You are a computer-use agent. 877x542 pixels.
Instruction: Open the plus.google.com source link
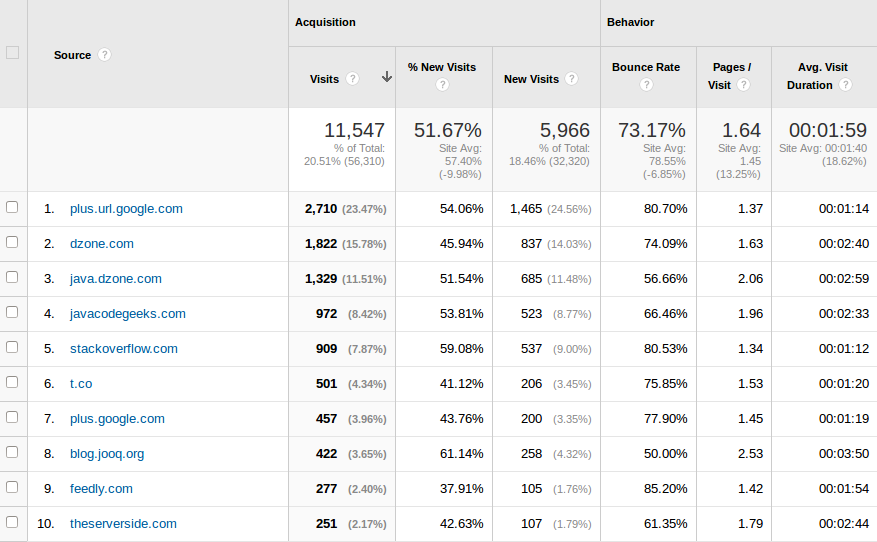pyautogui.click(x=117, y=419)
